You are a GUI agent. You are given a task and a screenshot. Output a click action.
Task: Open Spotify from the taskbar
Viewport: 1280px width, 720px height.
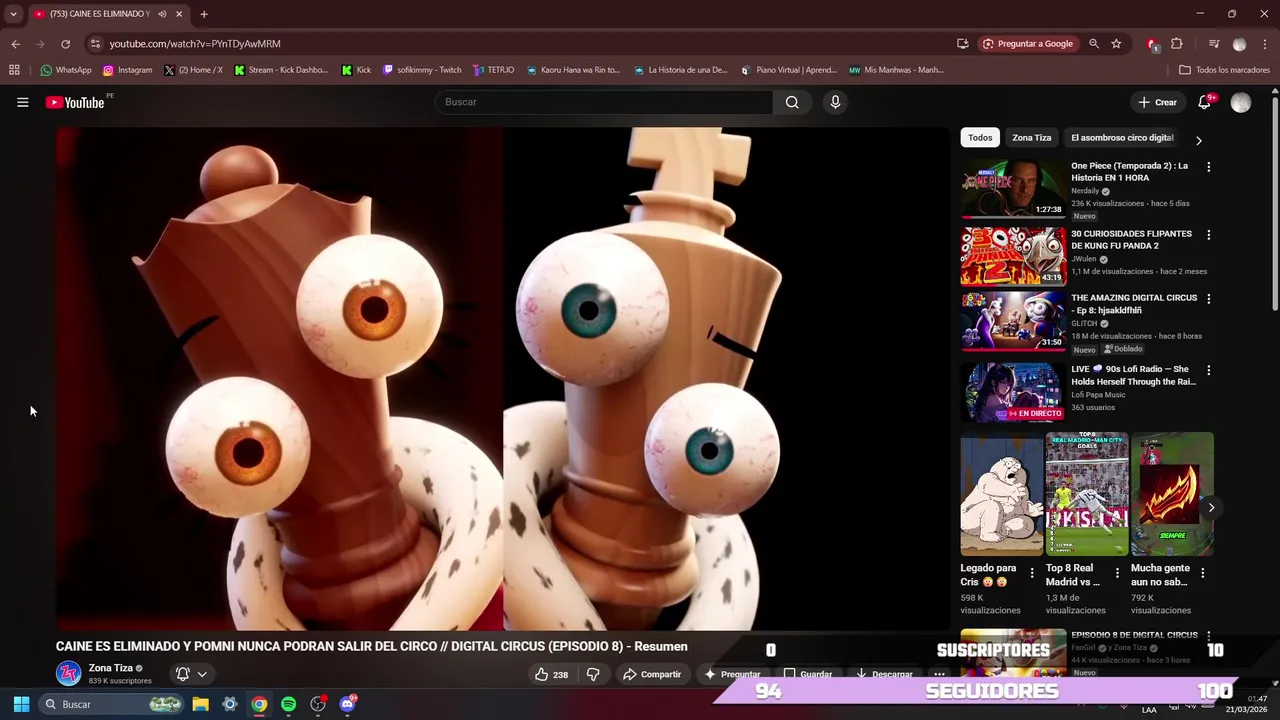tap(288, 704)
